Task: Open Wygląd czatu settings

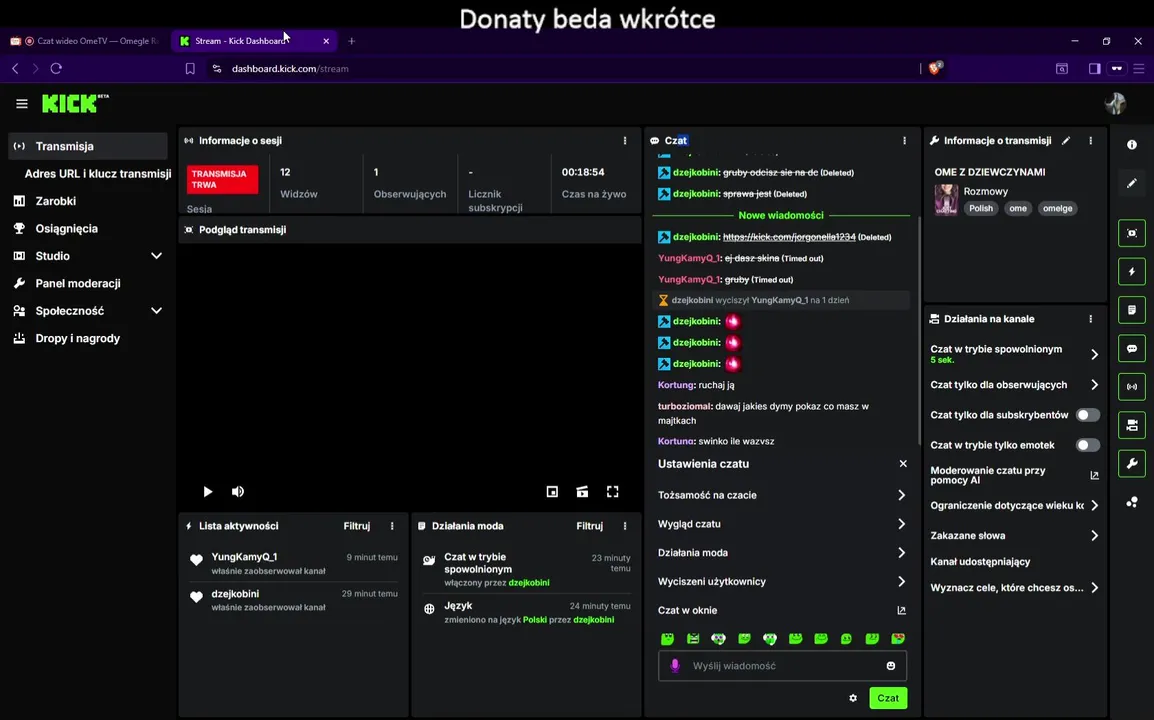Action: coord(782,524)
